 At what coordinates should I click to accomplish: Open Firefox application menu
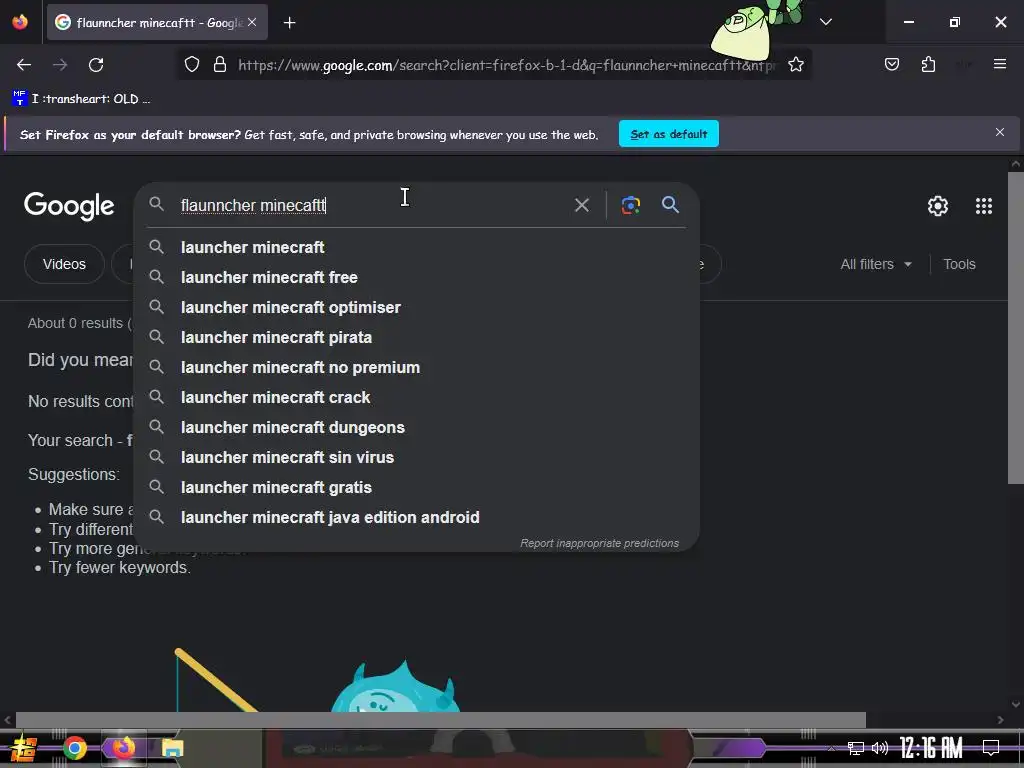[x=1000, y=64]
